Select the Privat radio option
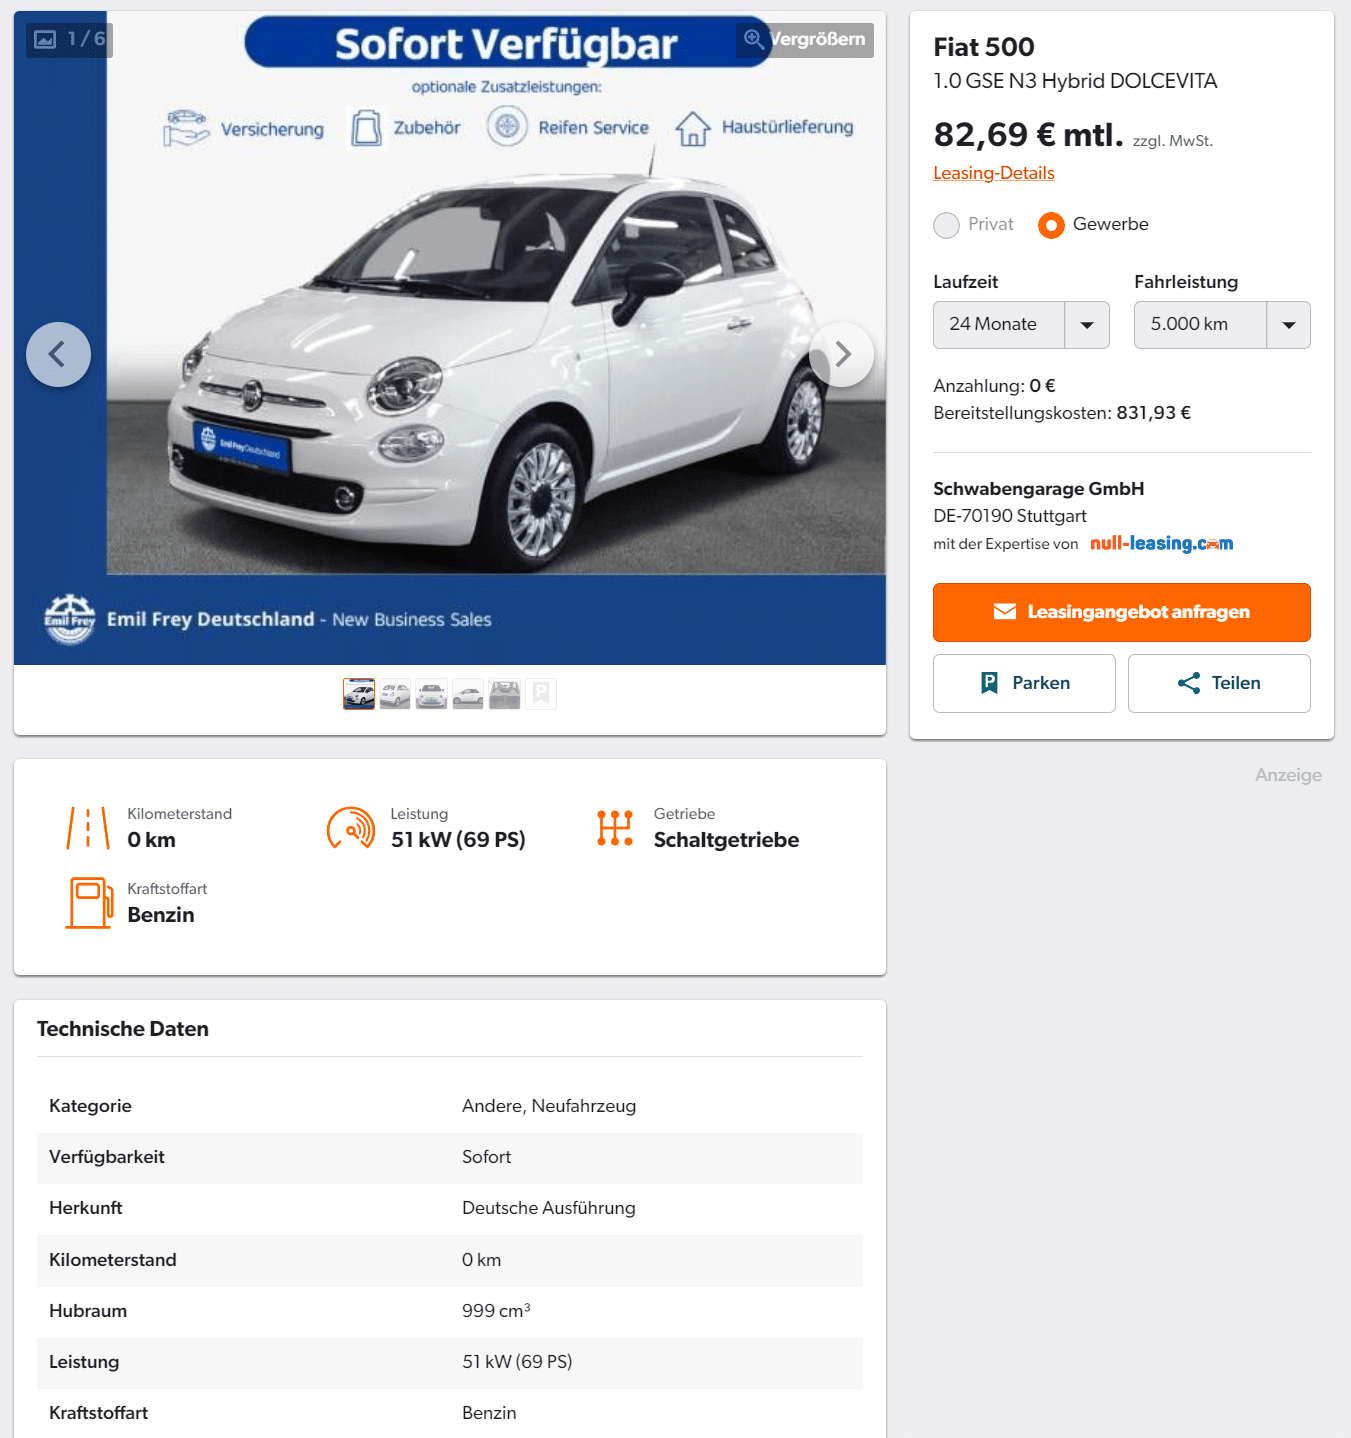1351x1438 pixels. pos(946,225)
